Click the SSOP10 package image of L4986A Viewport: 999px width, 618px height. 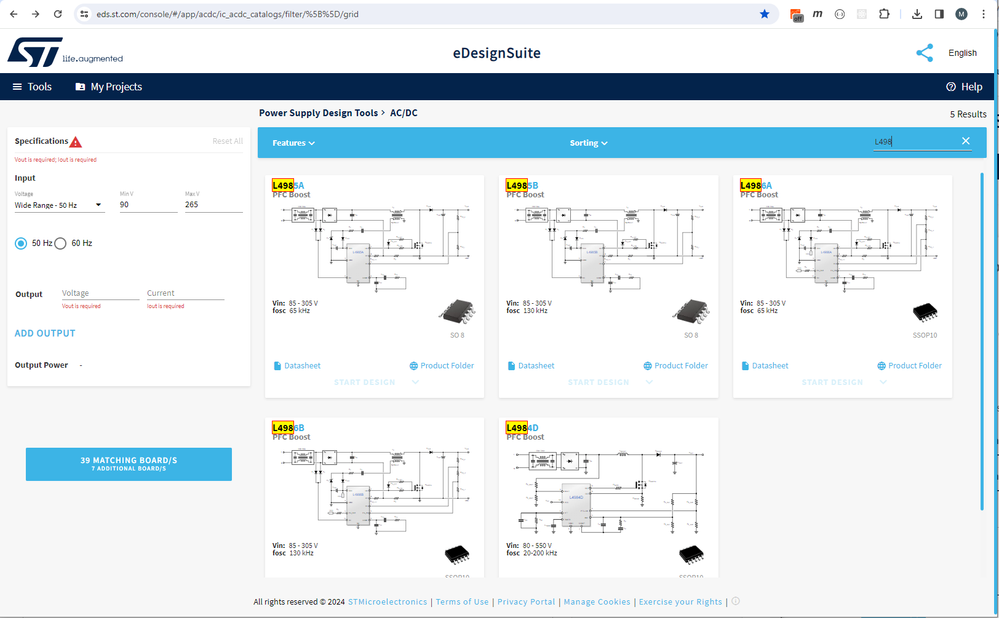[925, 312]
